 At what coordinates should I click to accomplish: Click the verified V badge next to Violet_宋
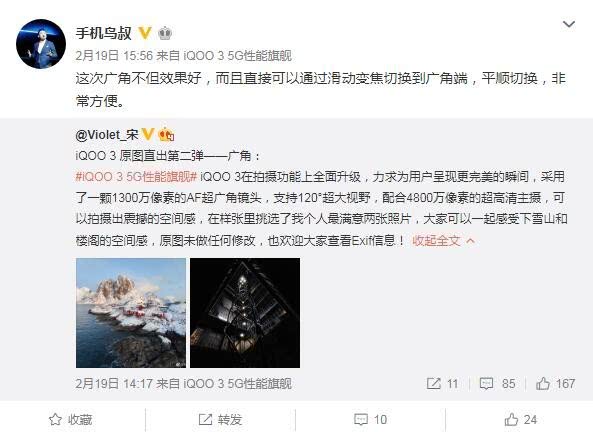(x=148, y=134)
